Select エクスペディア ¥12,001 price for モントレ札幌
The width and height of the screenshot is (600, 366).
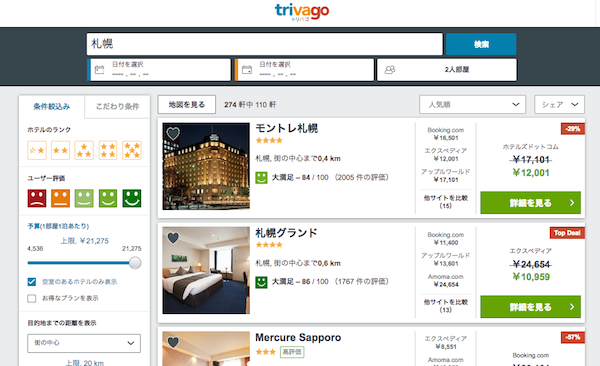click(x=445, y=155)
